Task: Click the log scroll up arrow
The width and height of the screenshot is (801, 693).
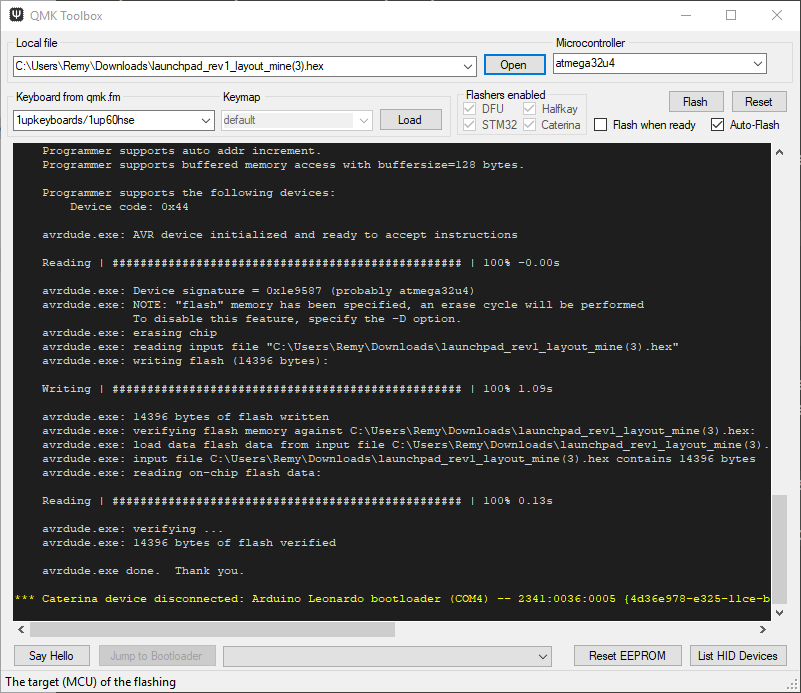Action: click(x=780, y=152)
